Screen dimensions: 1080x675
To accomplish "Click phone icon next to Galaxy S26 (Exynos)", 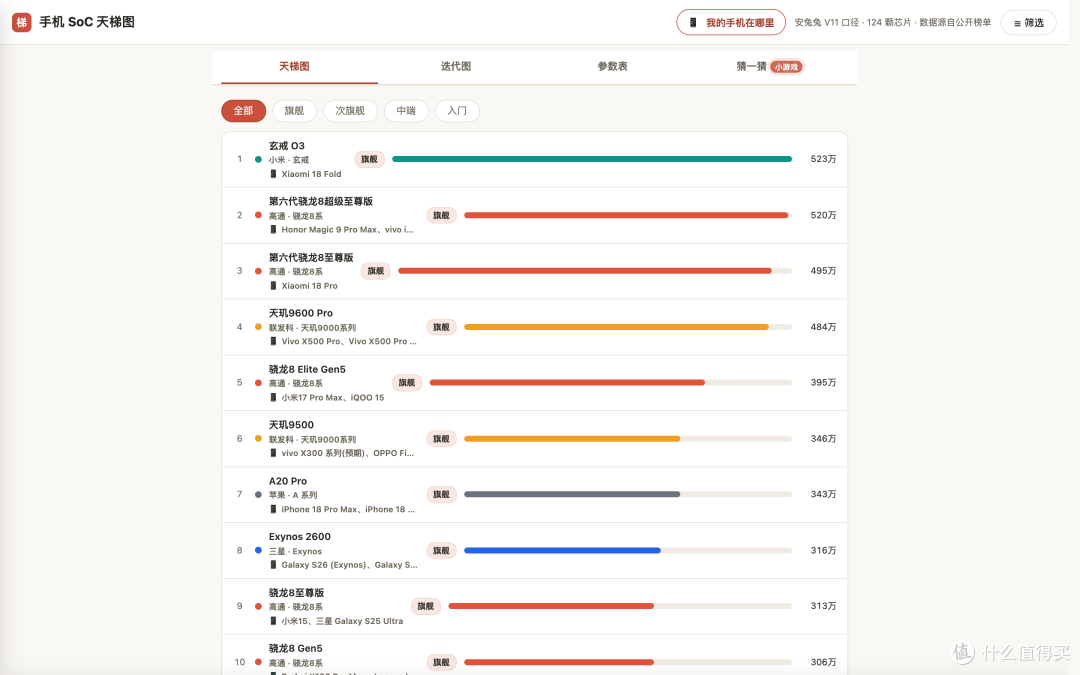I will click(x=273, y=565).
